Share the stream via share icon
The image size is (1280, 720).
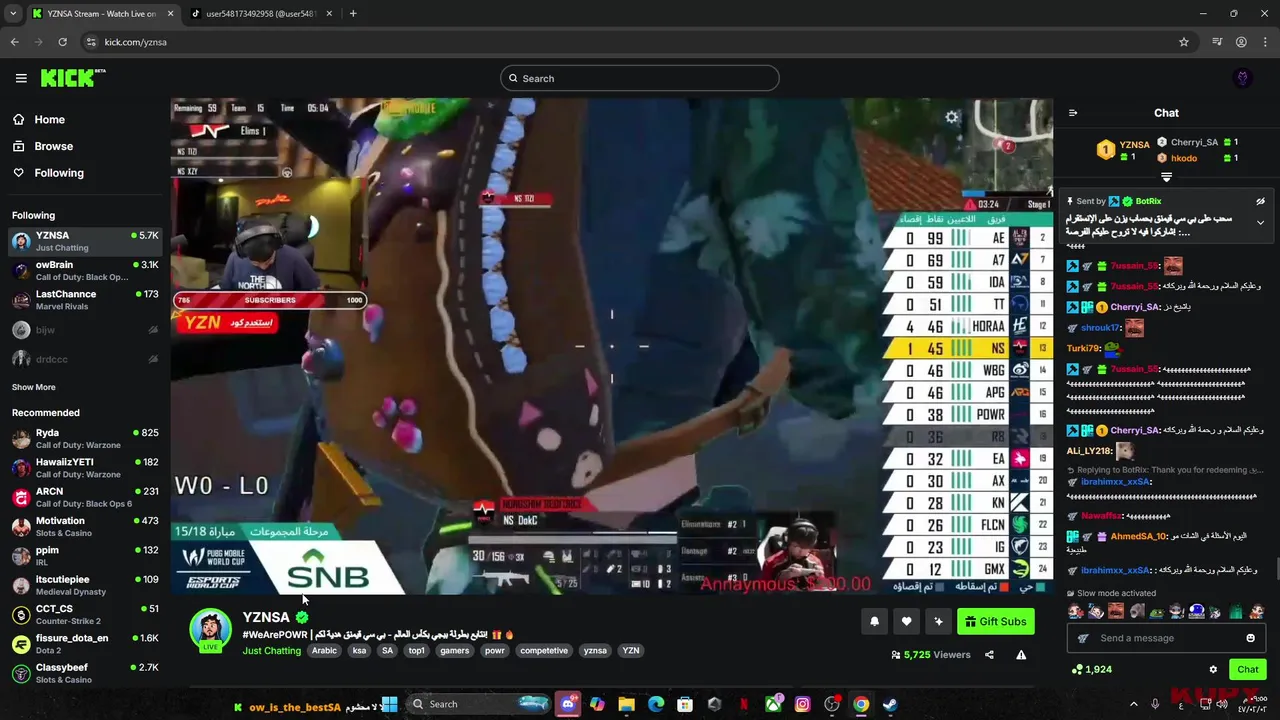point(989,655)
